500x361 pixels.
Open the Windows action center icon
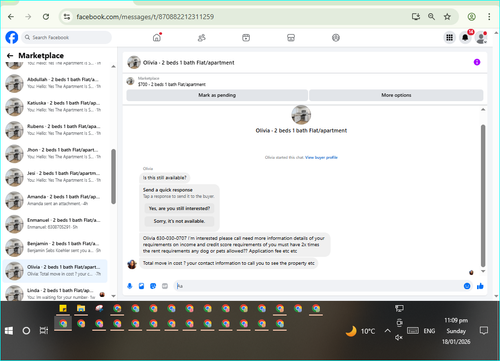point(484,331)
